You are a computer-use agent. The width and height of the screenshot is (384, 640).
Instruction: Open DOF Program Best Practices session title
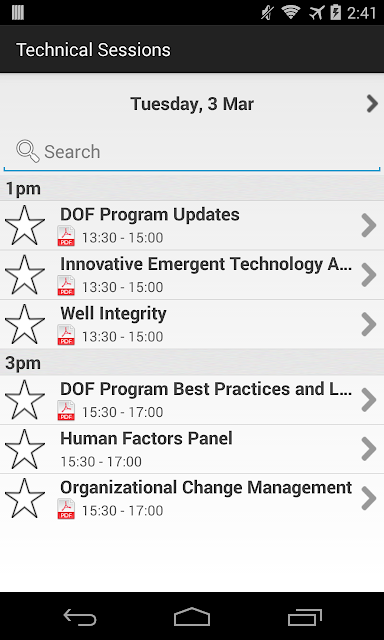206,390
